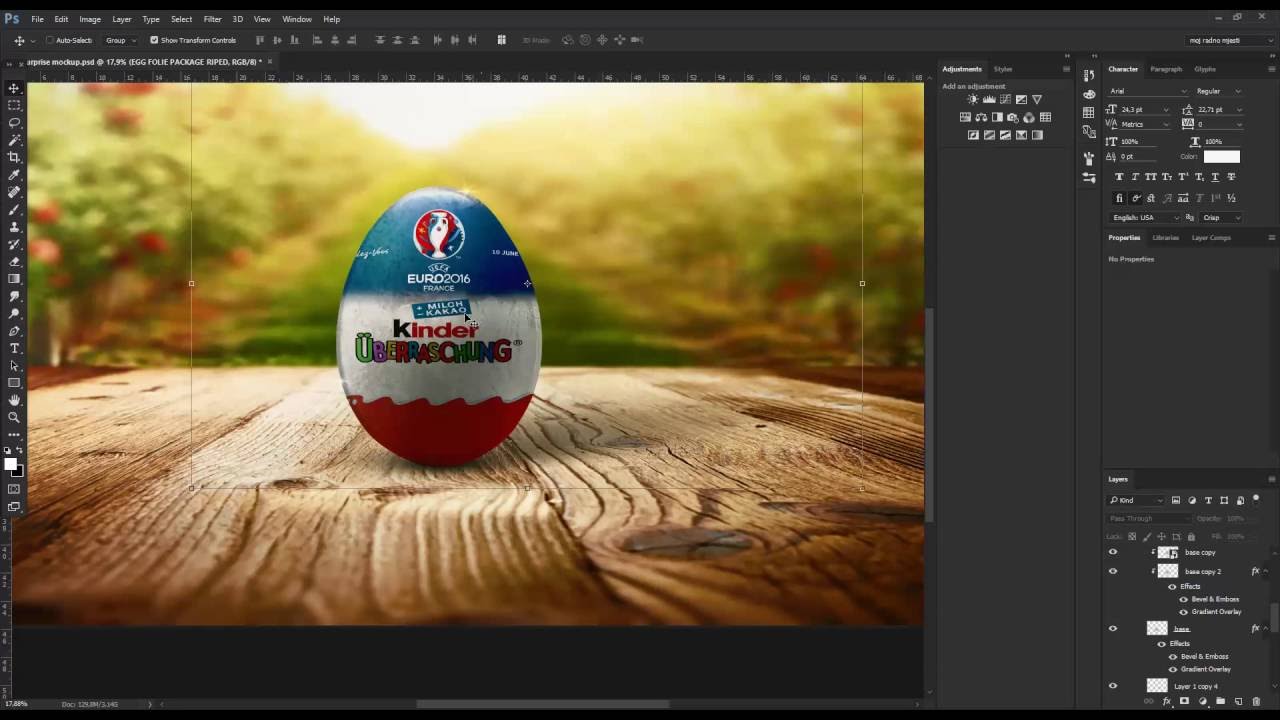This screenshot has height=720, width=1280.
Task: Select the Pen tool
Action: coord(14,331)
